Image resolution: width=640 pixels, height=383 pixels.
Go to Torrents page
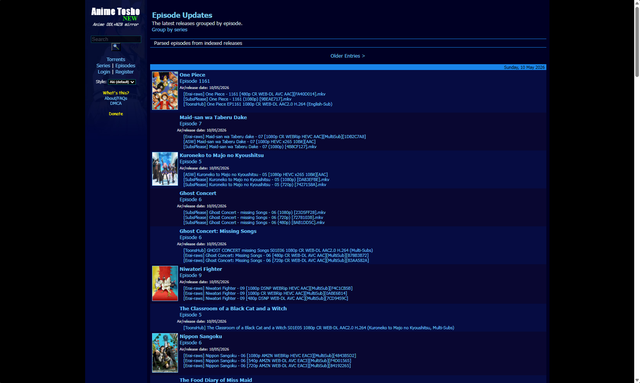(x=116, y=59)
